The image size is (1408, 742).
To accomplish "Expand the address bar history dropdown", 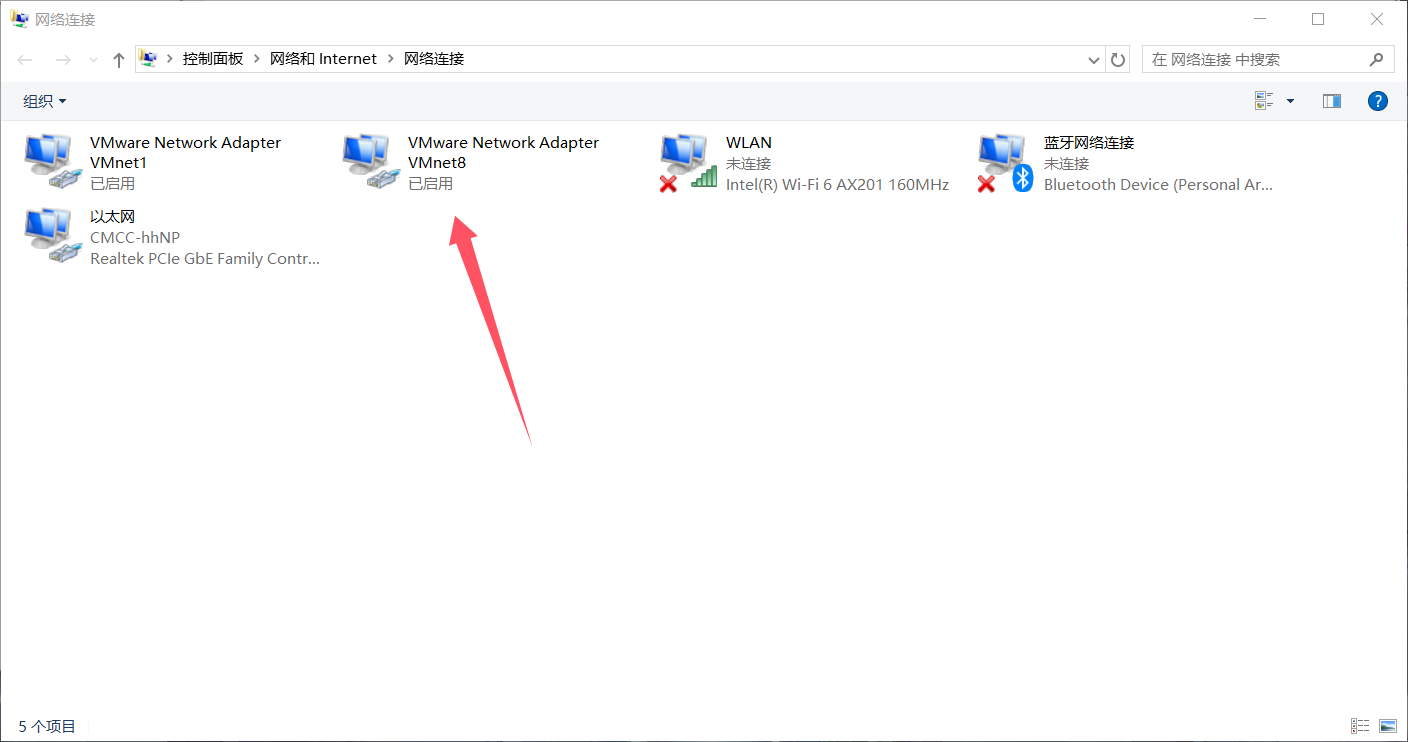I will 1093,60.
